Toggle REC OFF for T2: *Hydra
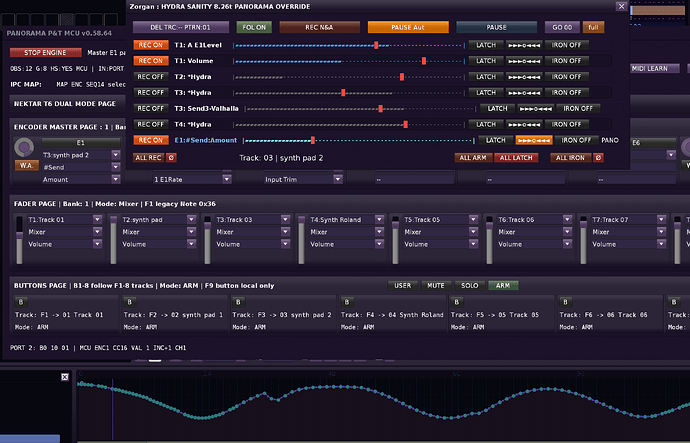 click(x=150, y=77)
